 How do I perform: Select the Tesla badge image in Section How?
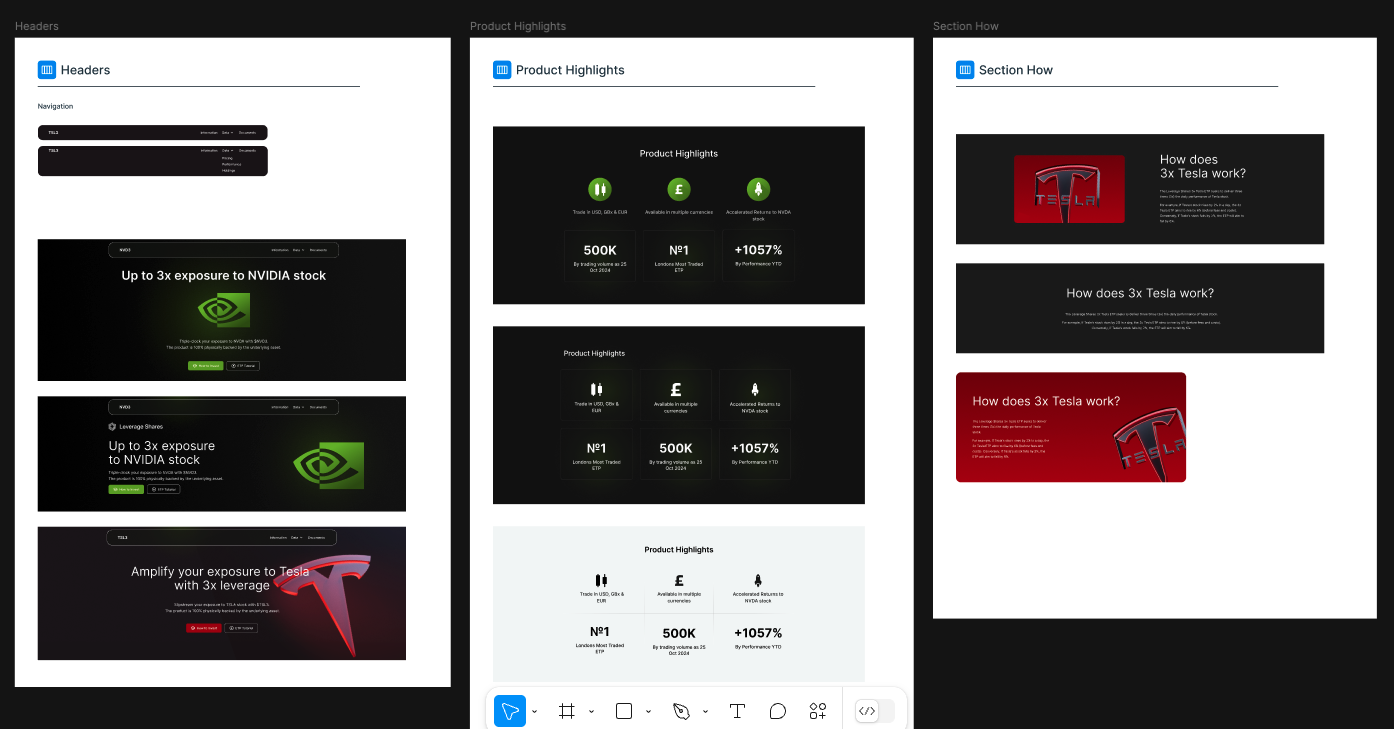pos(1069,189)
